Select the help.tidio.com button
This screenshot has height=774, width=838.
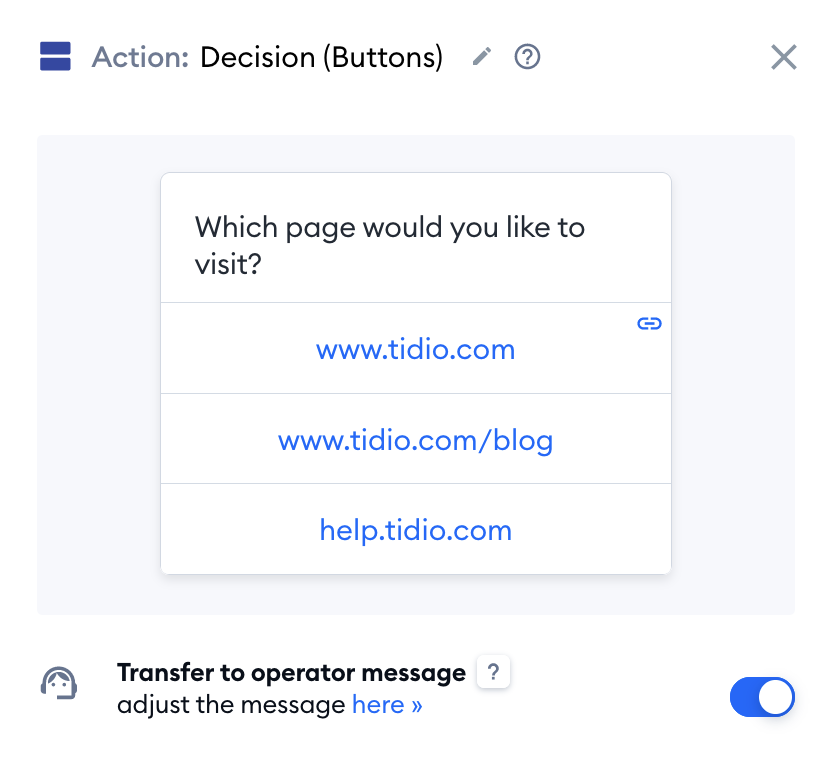(x=416, y=529)
